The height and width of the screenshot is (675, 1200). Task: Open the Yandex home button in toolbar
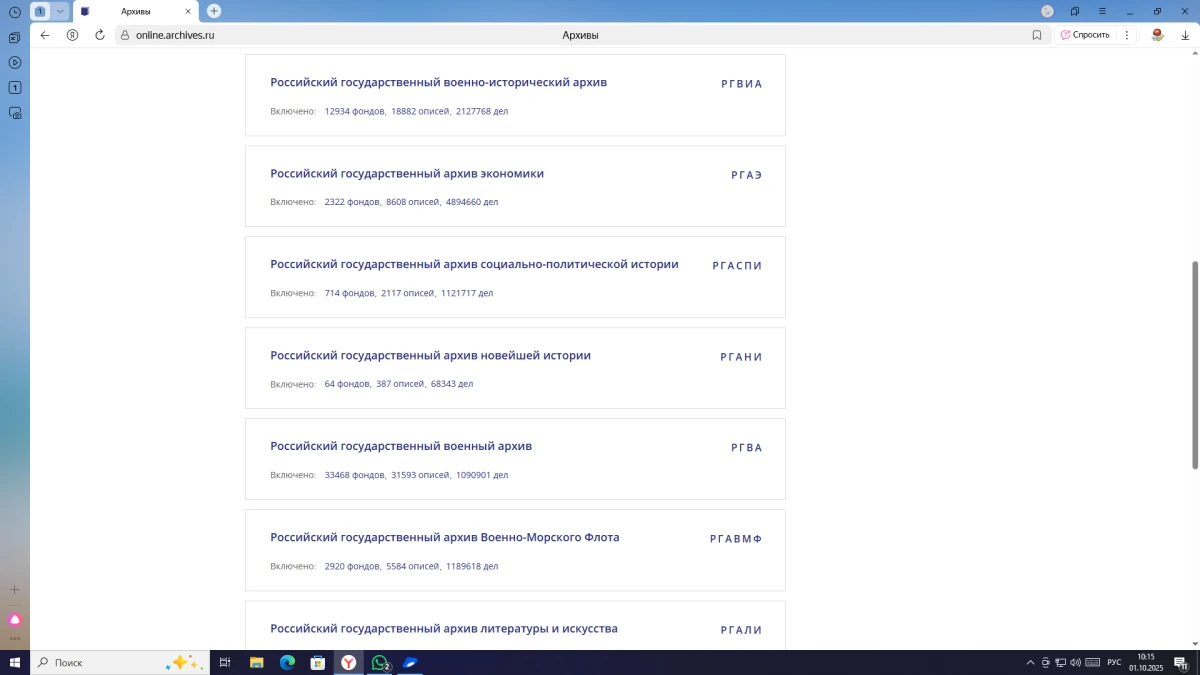(72, 35)
